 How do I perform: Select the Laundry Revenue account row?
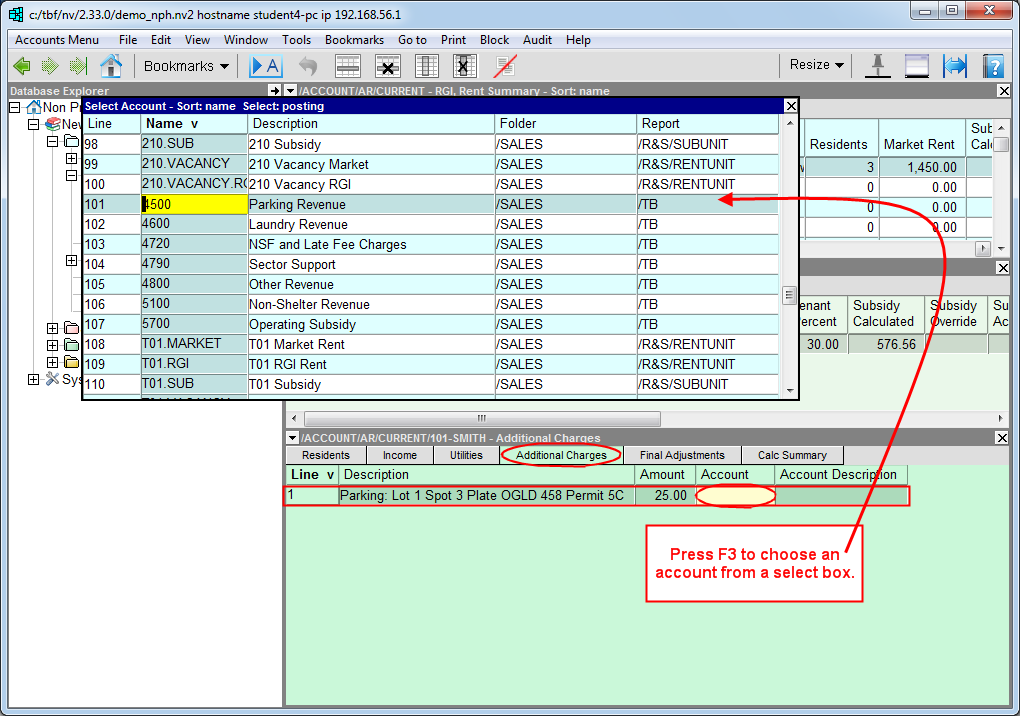point(298,224)
